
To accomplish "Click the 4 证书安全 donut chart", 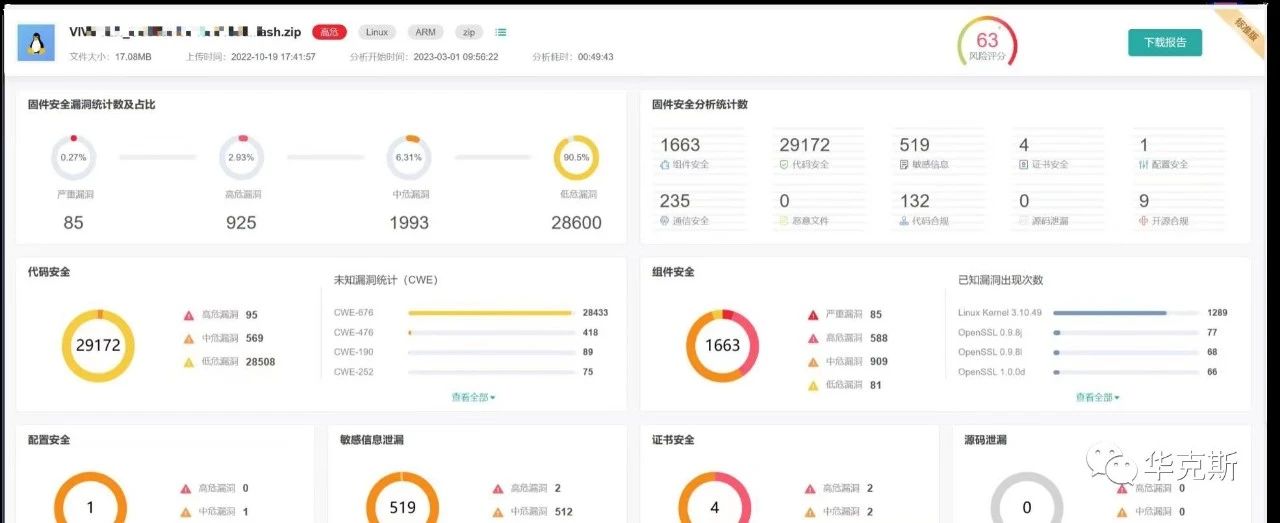I will pos(714,498).
